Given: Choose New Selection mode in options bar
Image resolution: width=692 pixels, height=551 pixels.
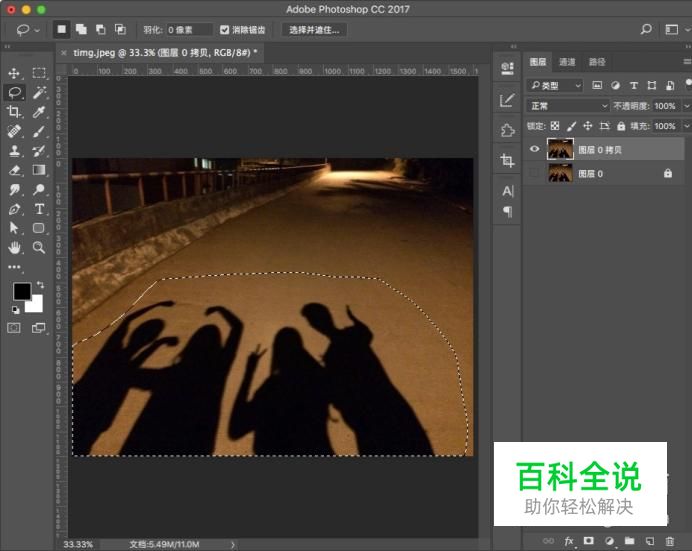Looking at the screenshot, I should (x=61, y=30).
